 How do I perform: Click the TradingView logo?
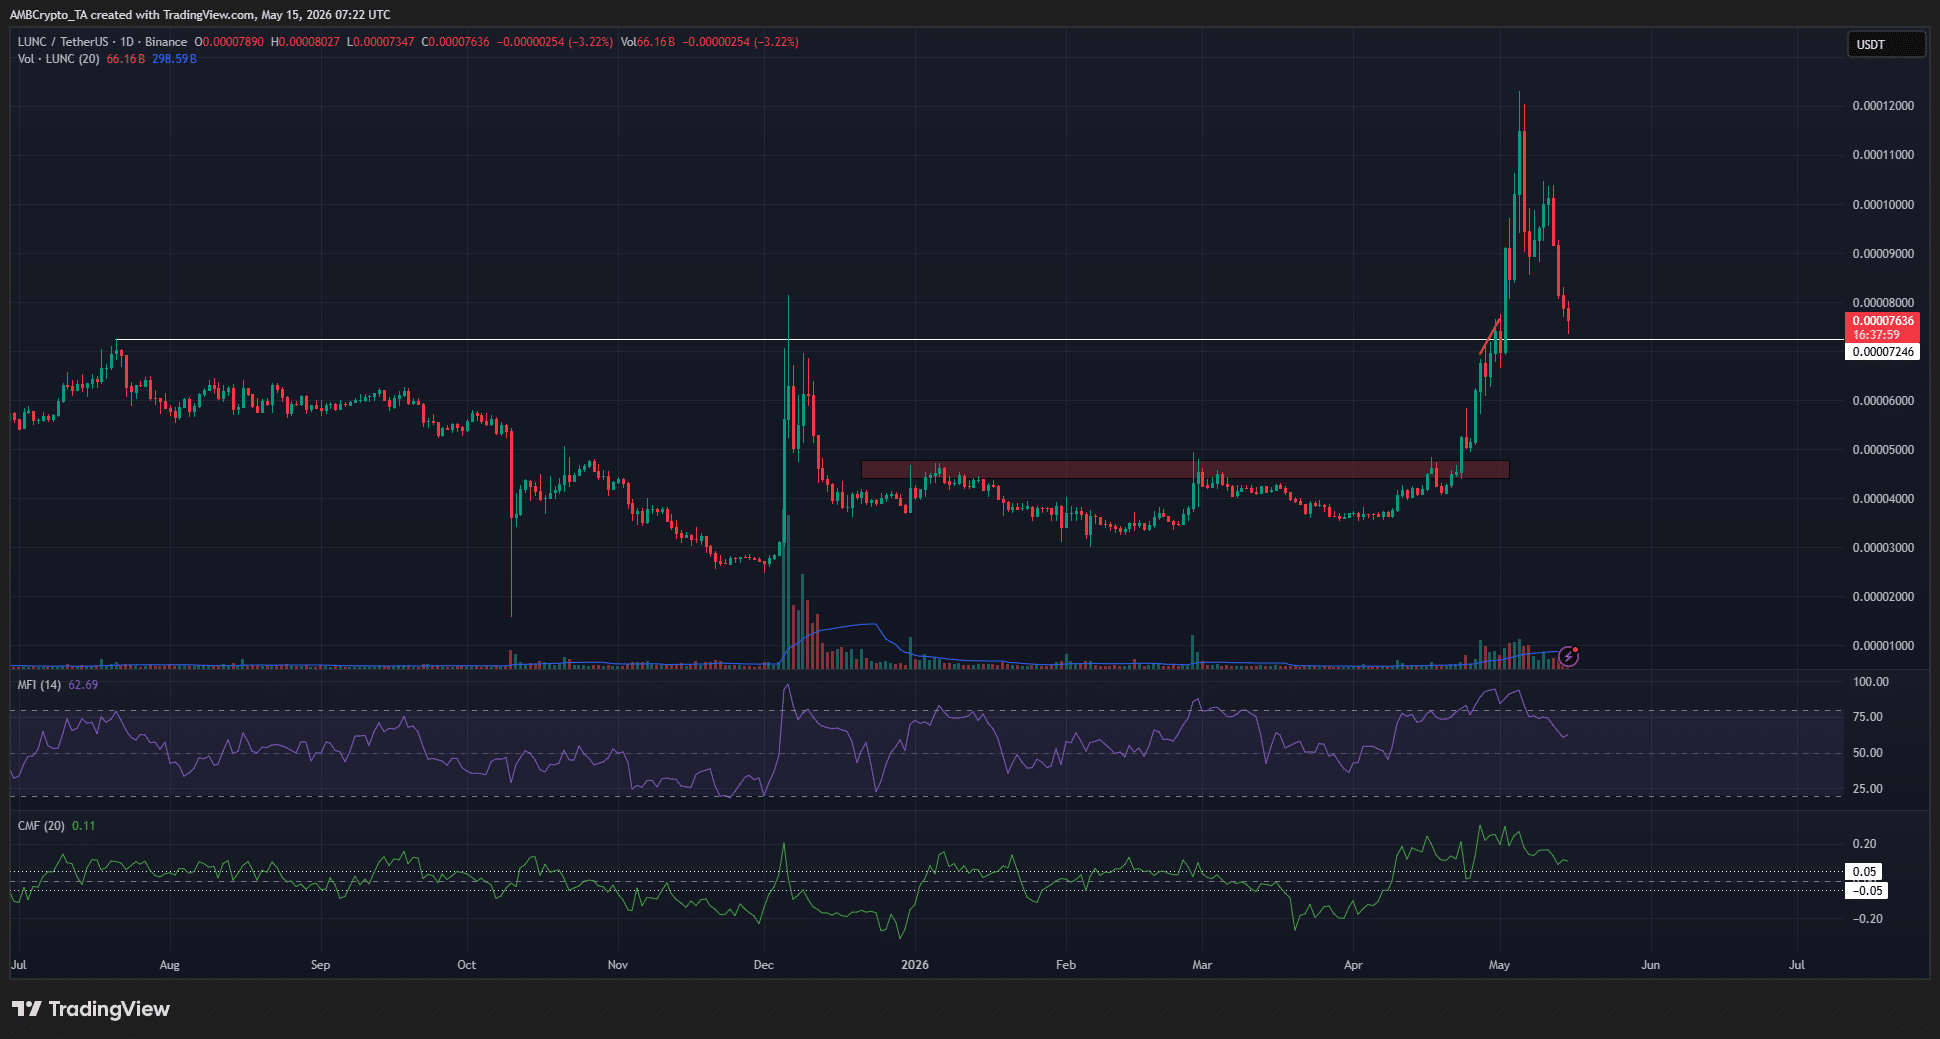coord(91,1008)
